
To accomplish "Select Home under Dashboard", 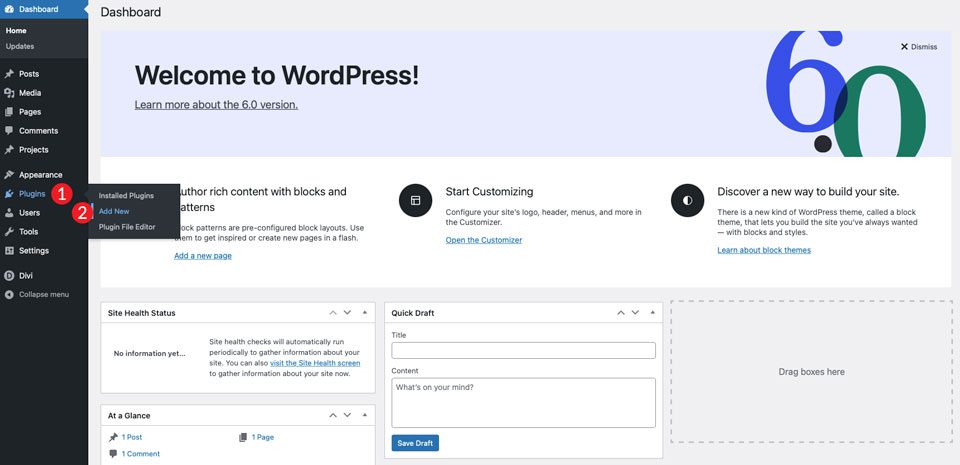I will click(16, 31).
